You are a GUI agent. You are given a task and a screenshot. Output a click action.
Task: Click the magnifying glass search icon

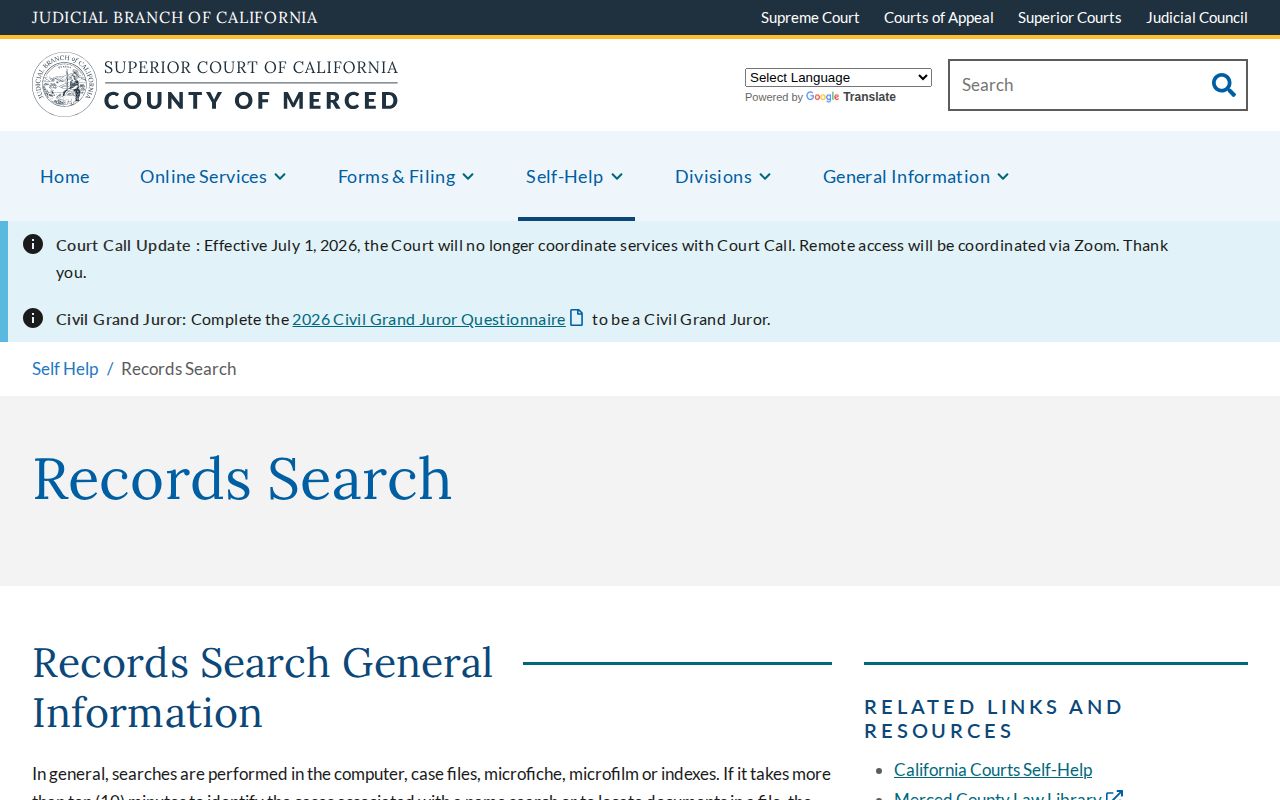point(1223,85)
